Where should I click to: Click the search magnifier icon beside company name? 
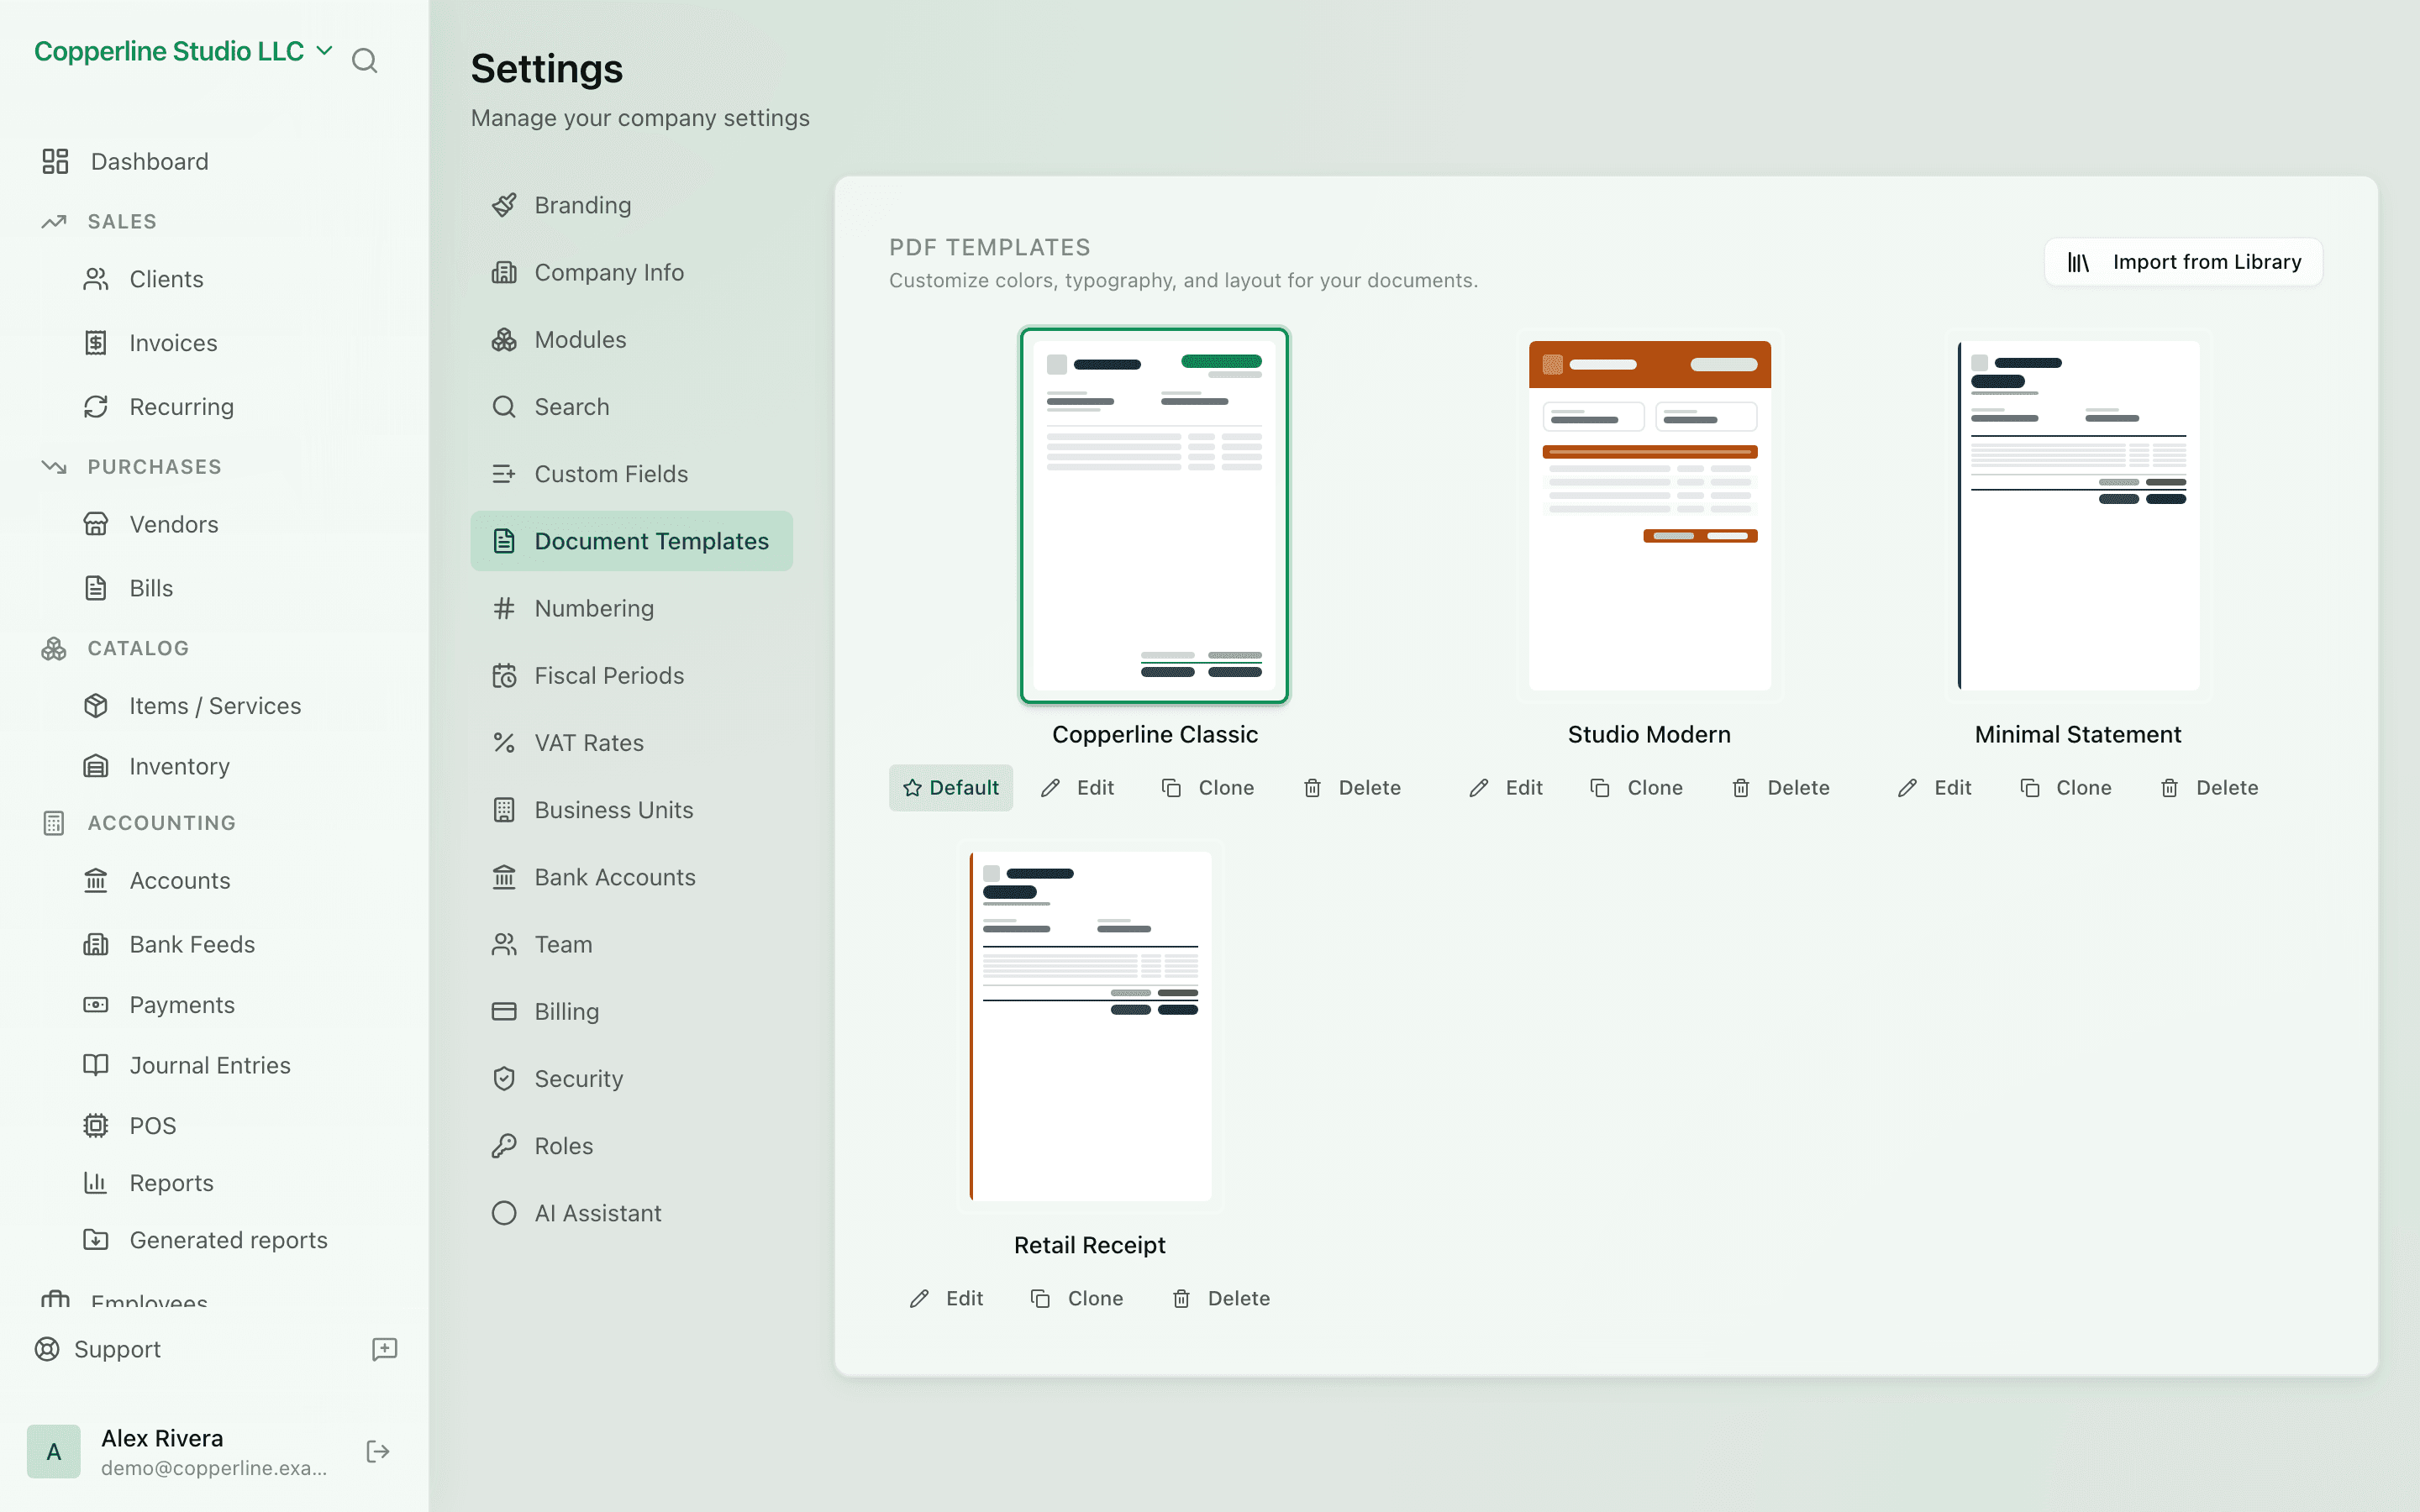coord(364,61)
